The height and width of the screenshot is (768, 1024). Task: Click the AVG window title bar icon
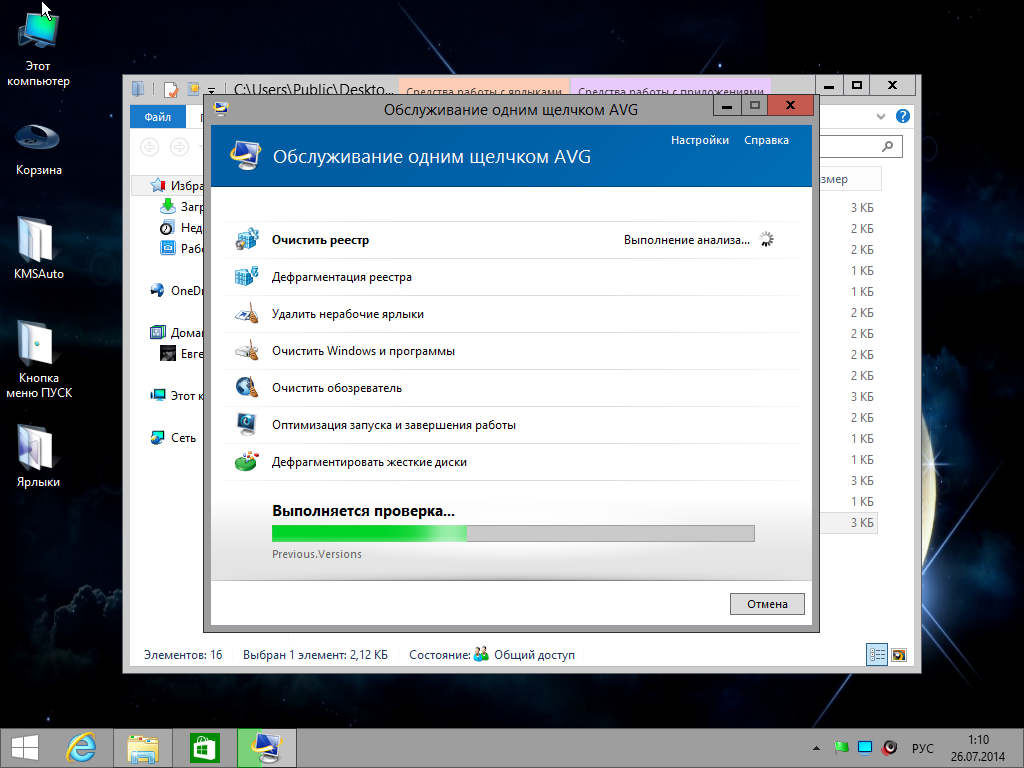(x=221, y=108)
